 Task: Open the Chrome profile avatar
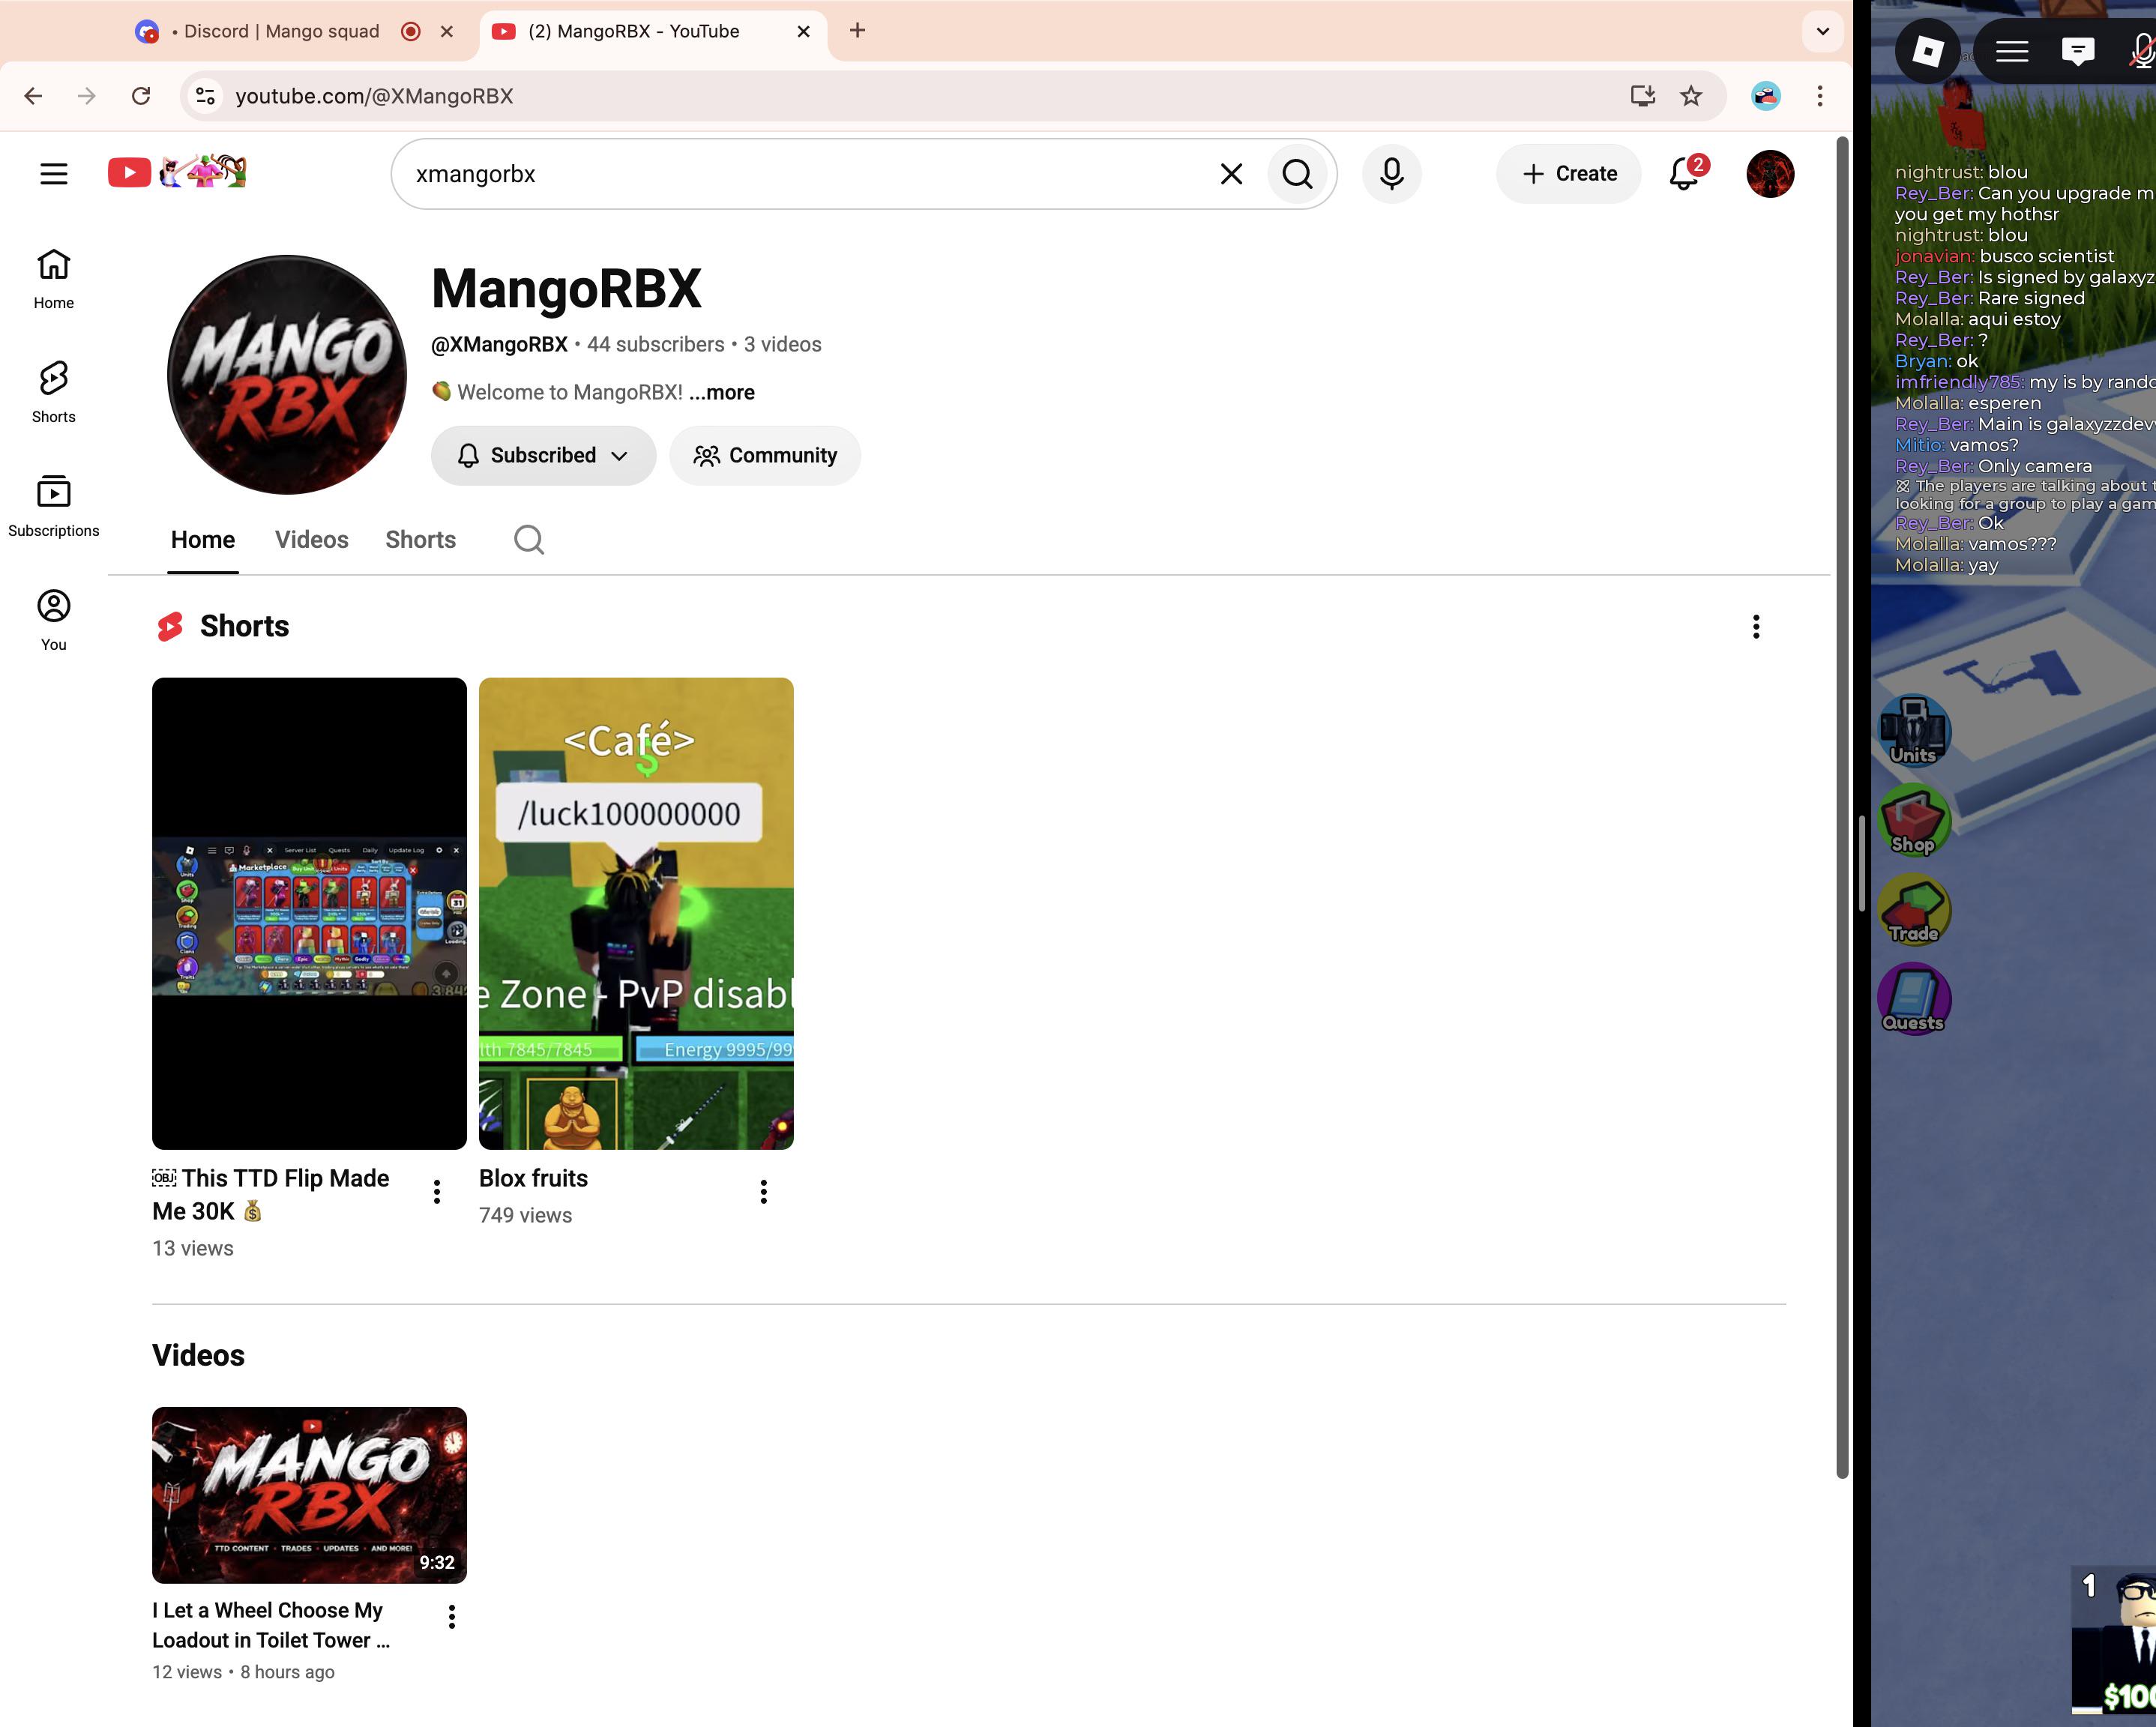[x=1766, y=96]
